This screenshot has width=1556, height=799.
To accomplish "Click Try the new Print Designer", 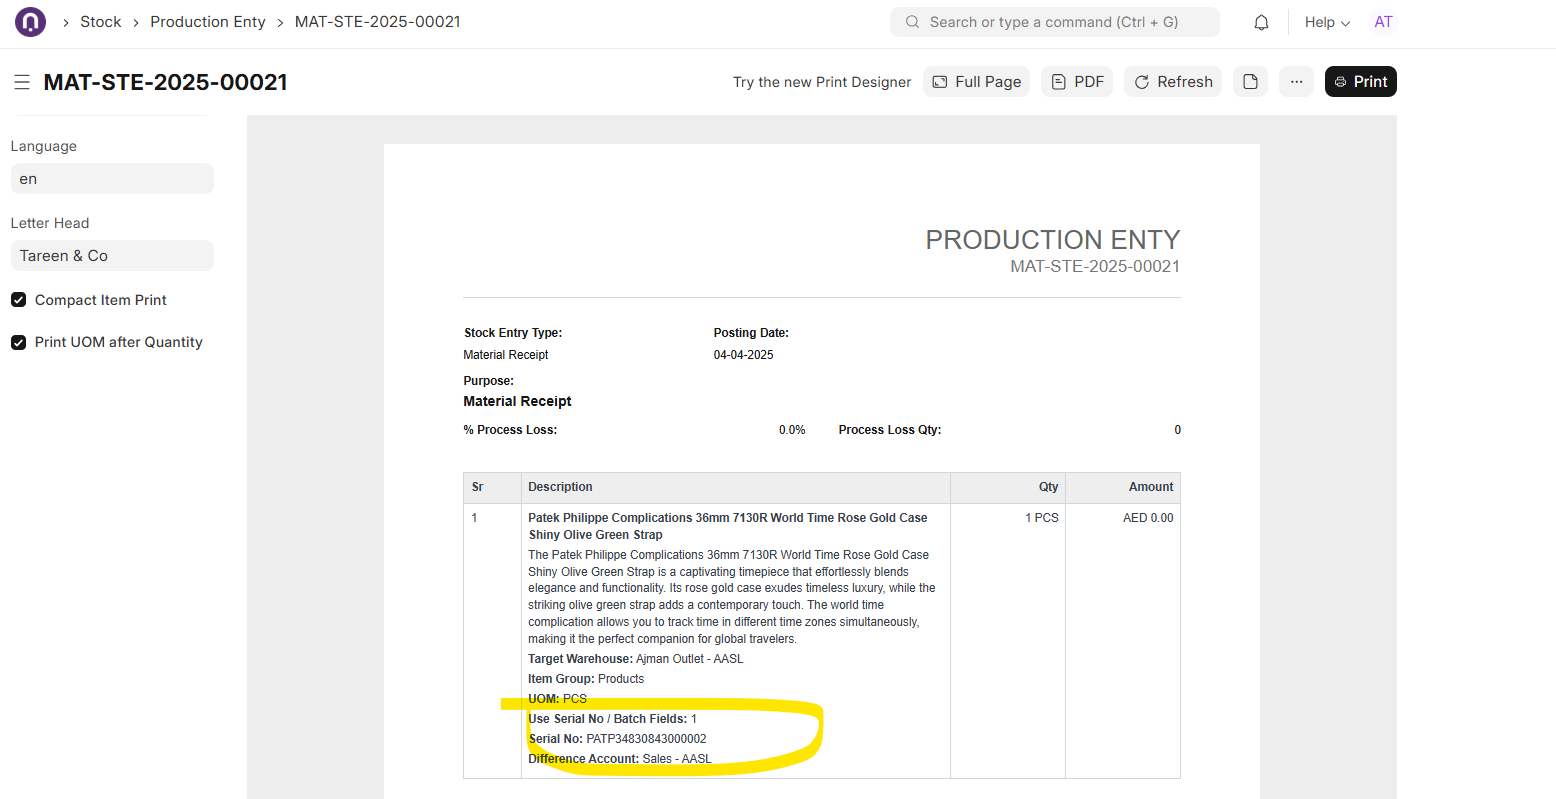I will pyautogui.click(x=822, y=82).
